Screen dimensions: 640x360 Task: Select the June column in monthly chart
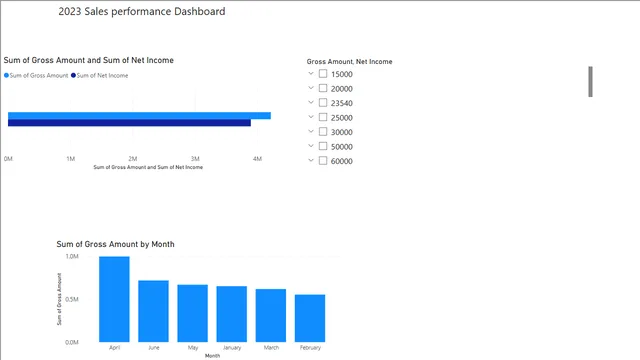tap(153, 311)
